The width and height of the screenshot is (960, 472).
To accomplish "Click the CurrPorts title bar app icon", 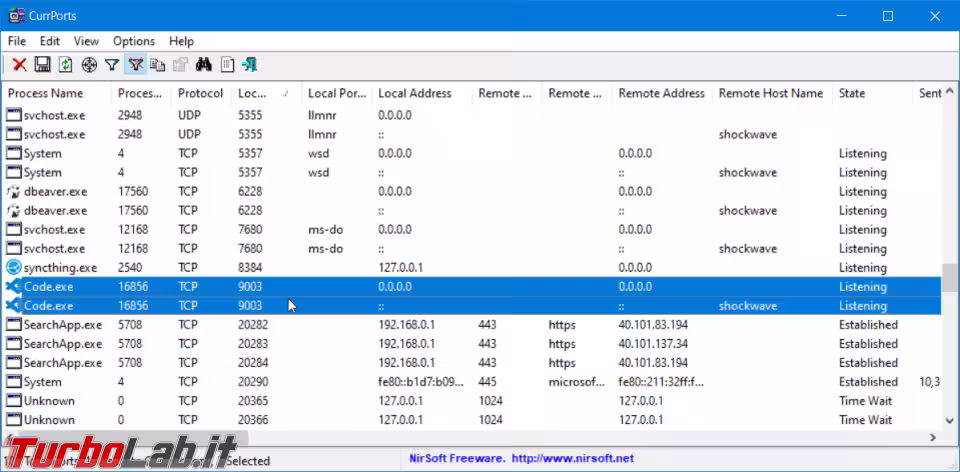I will tap(17, 16).
